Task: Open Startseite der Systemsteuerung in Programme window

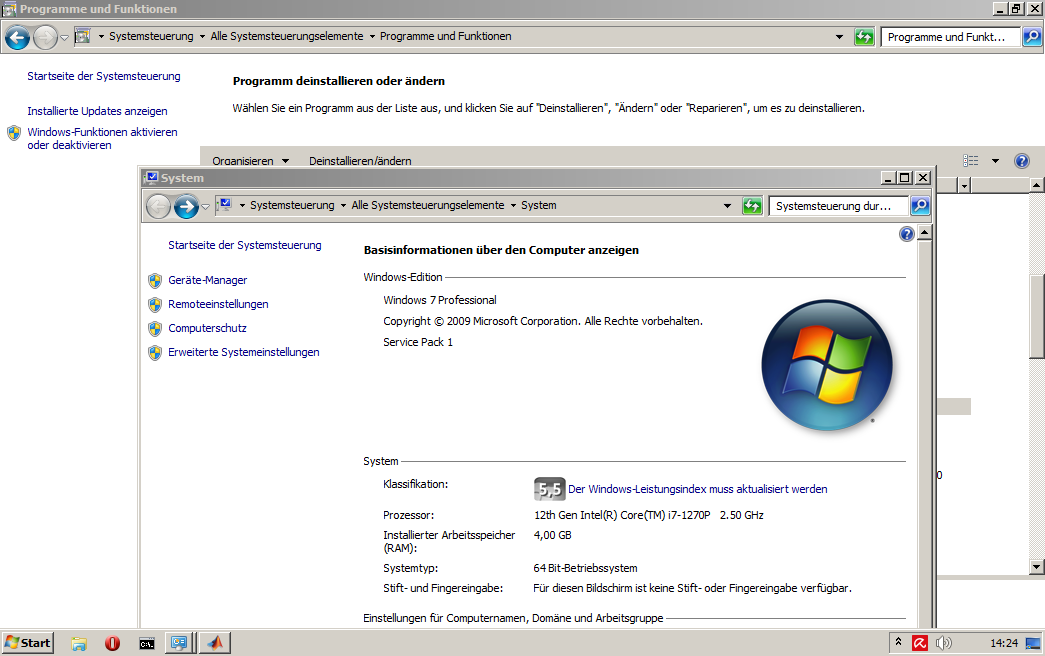Action: coord(103,76)
